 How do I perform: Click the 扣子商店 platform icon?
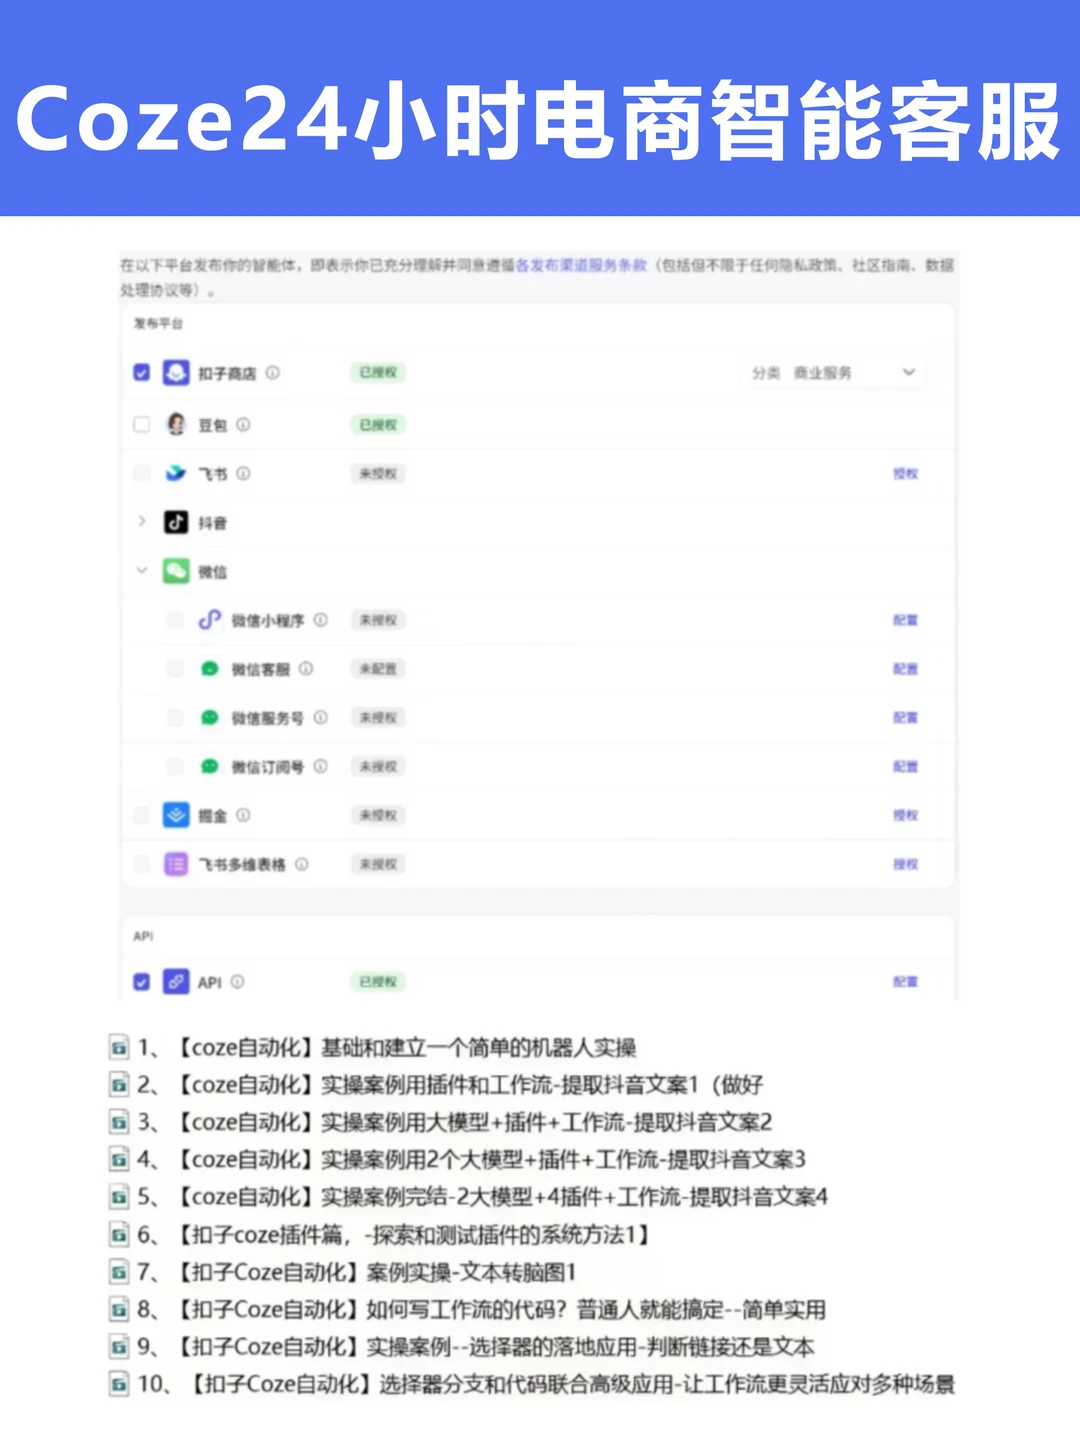pos(176,373)
